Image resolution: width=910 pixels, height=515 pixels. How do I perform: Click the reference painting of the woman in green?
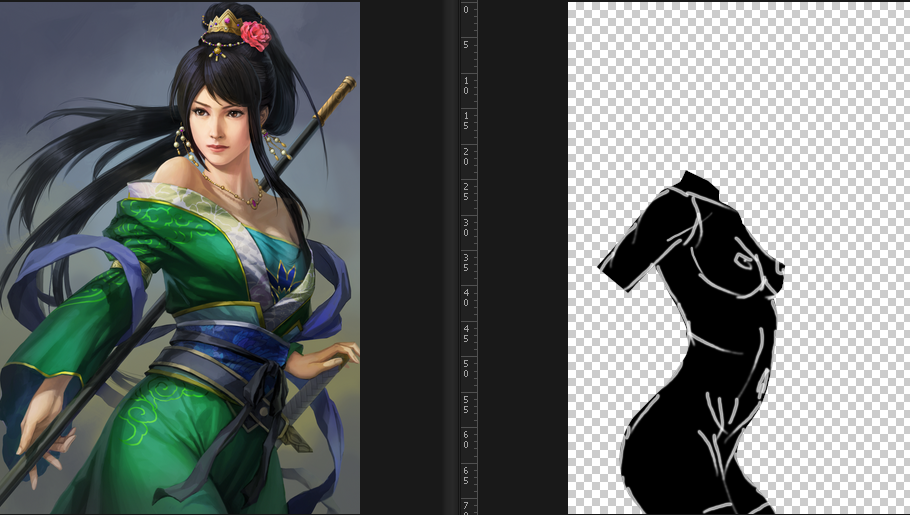coord(179,258)
